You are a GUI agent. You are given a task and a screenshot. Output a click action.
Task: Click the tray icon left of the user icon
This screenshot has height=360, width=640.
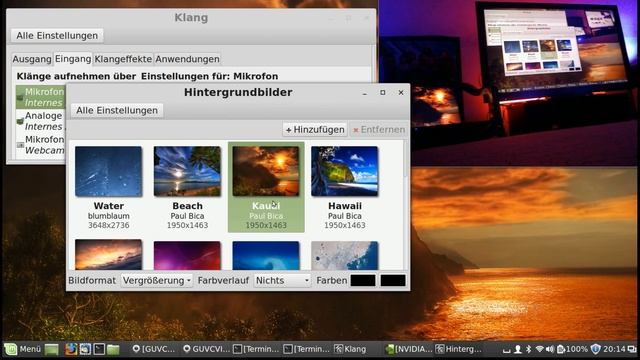coord(507,350)
